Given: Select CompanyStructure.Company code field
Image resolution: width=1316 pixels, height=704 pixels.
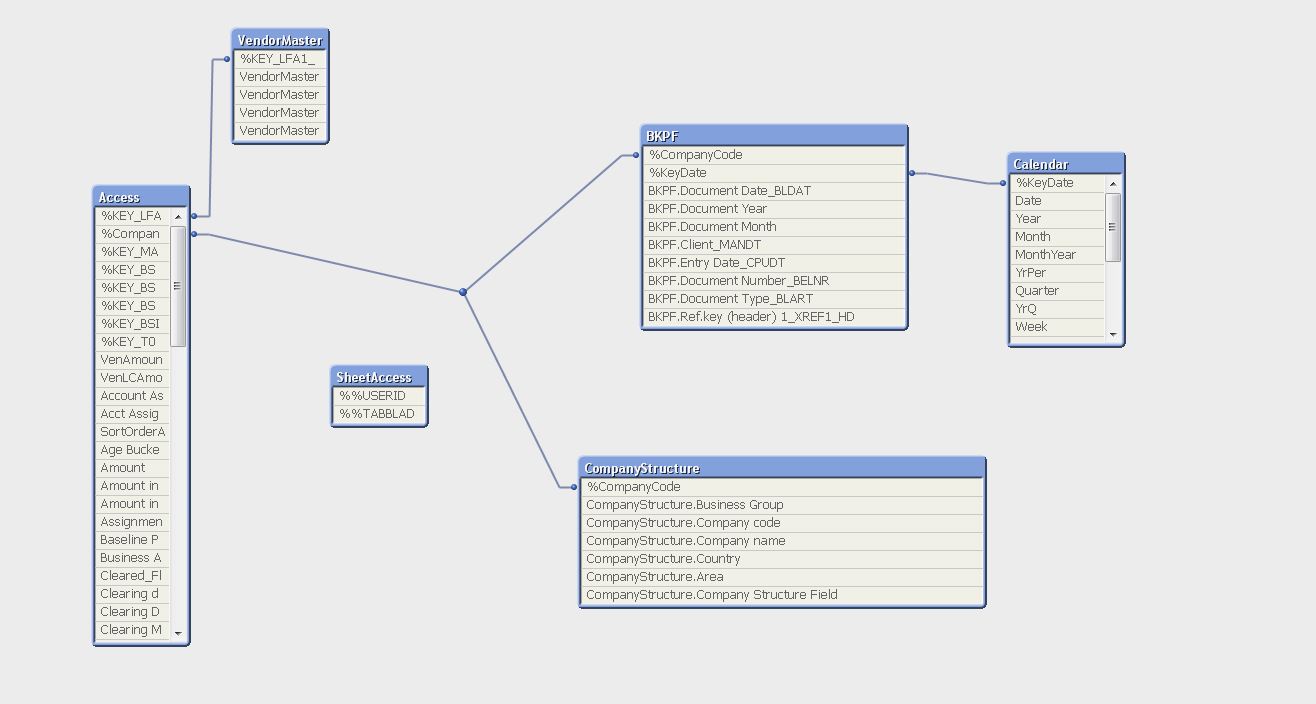Looking at the screenshot, I should pyautogui.click(x=782, y=523).
